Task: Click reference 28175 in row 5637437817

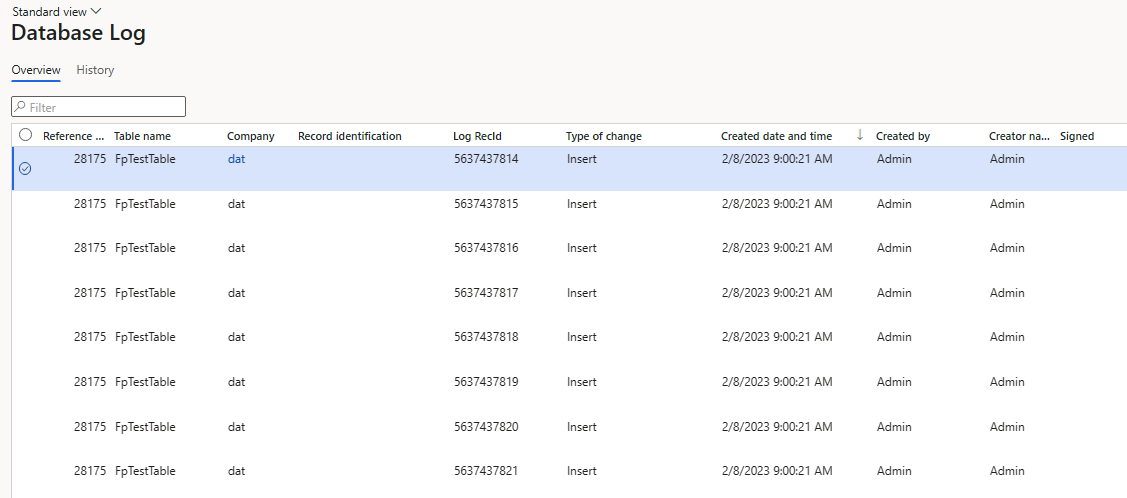Action: [x=90, y=293]
